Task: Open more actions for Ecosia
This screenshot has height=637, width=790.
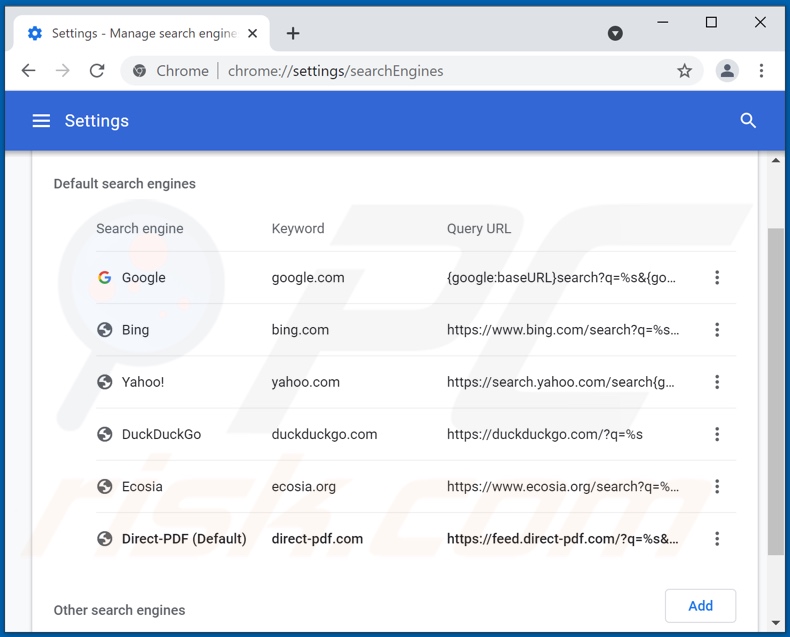Action: (x=717, y=486)
